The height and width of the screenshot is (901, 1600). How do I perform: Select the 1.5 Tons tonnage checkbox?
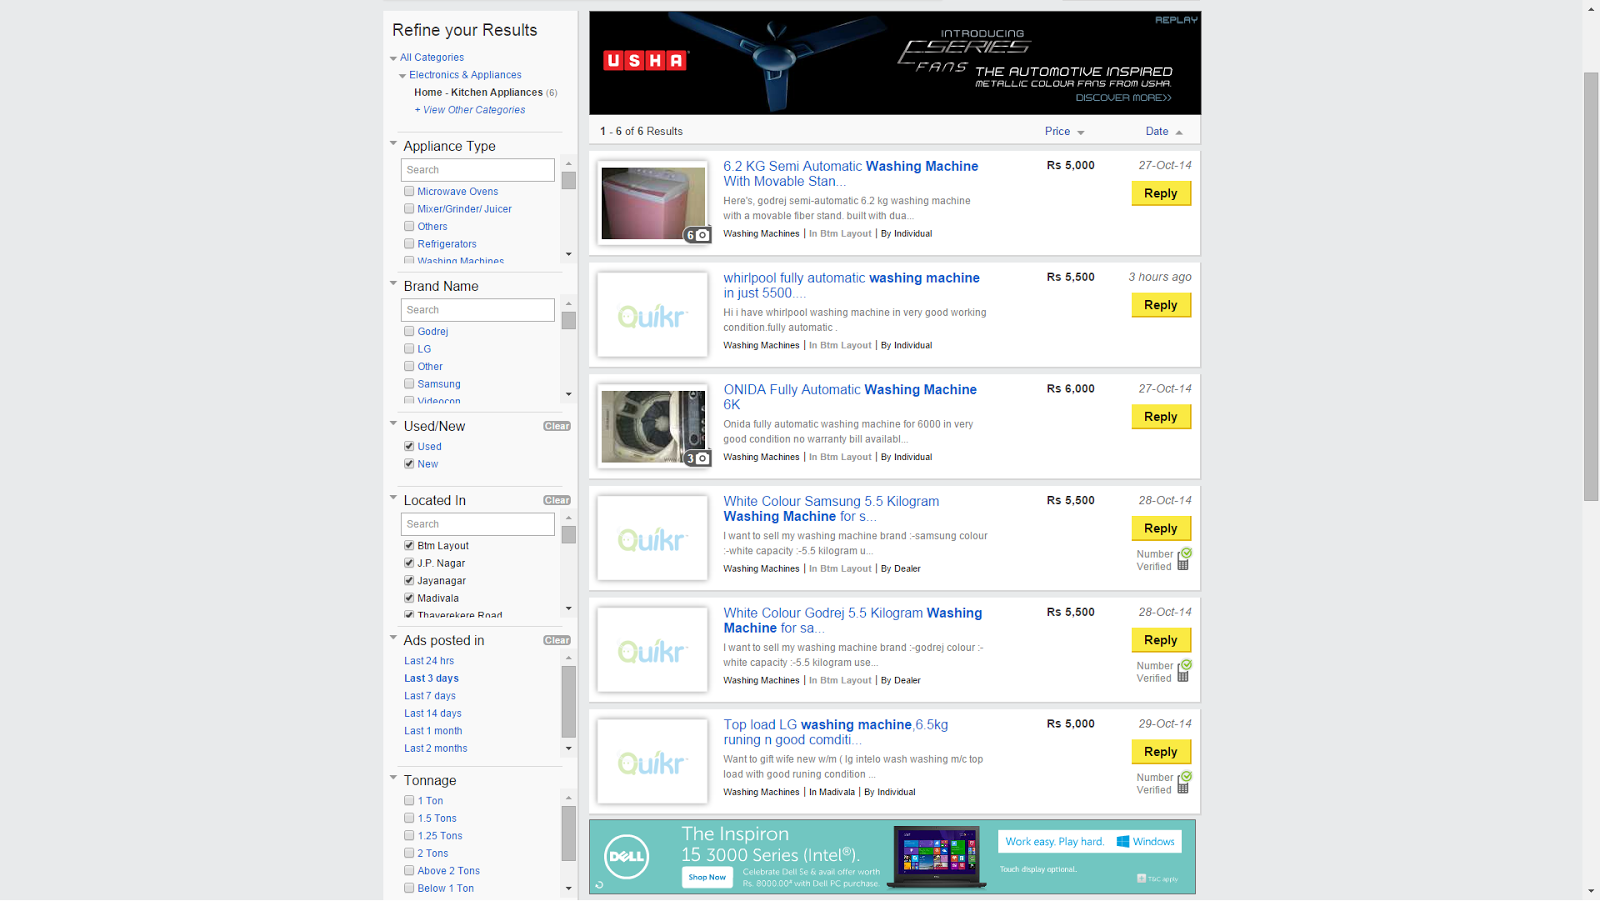tap(409, 817)
